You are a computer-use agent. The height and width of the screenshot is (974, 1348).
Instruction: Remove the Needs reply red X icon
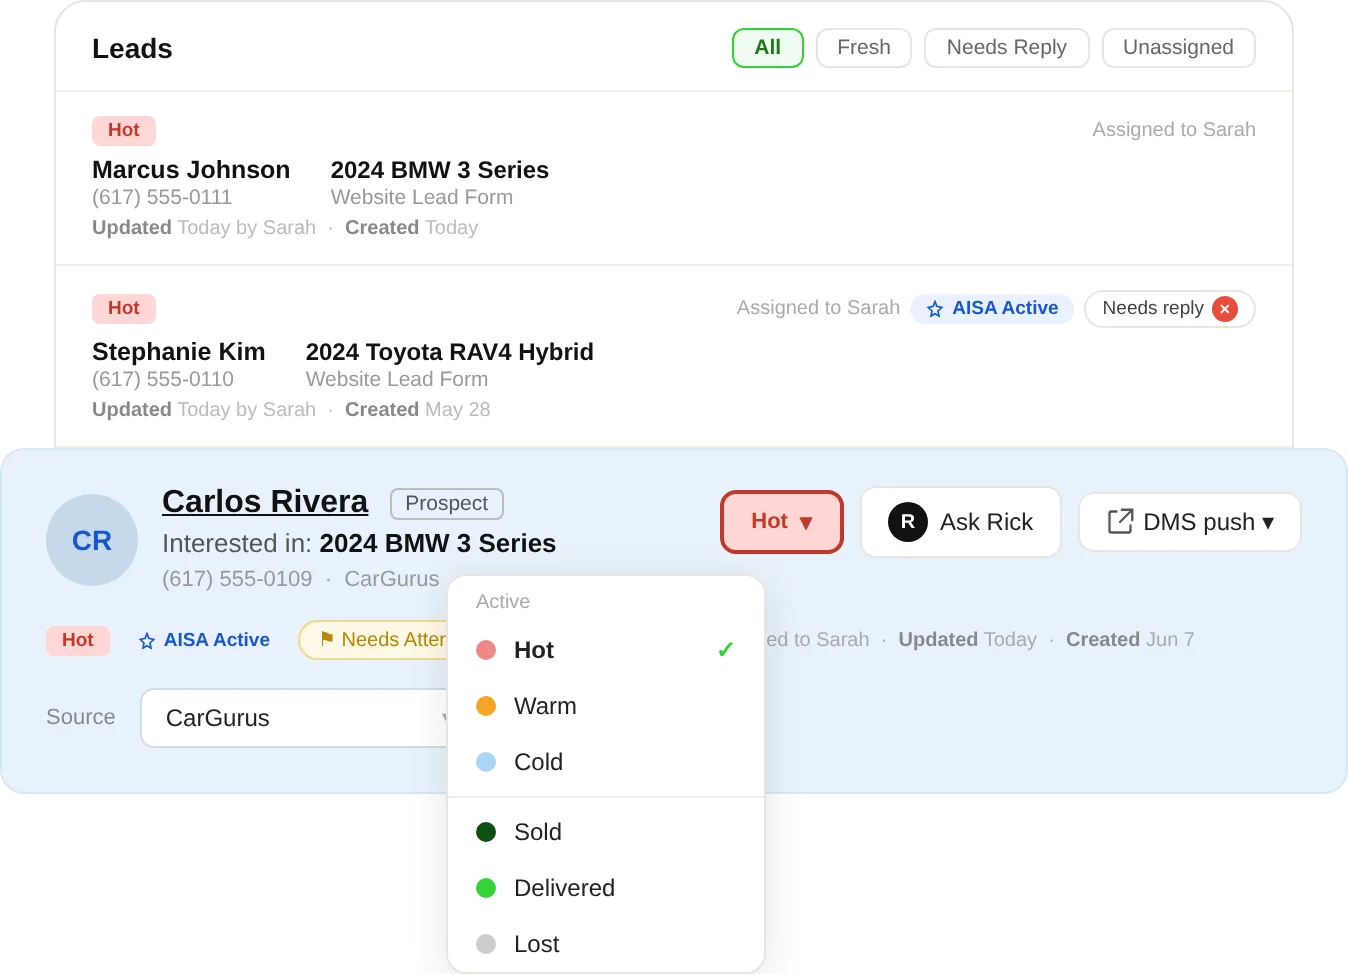(1224, 309)
